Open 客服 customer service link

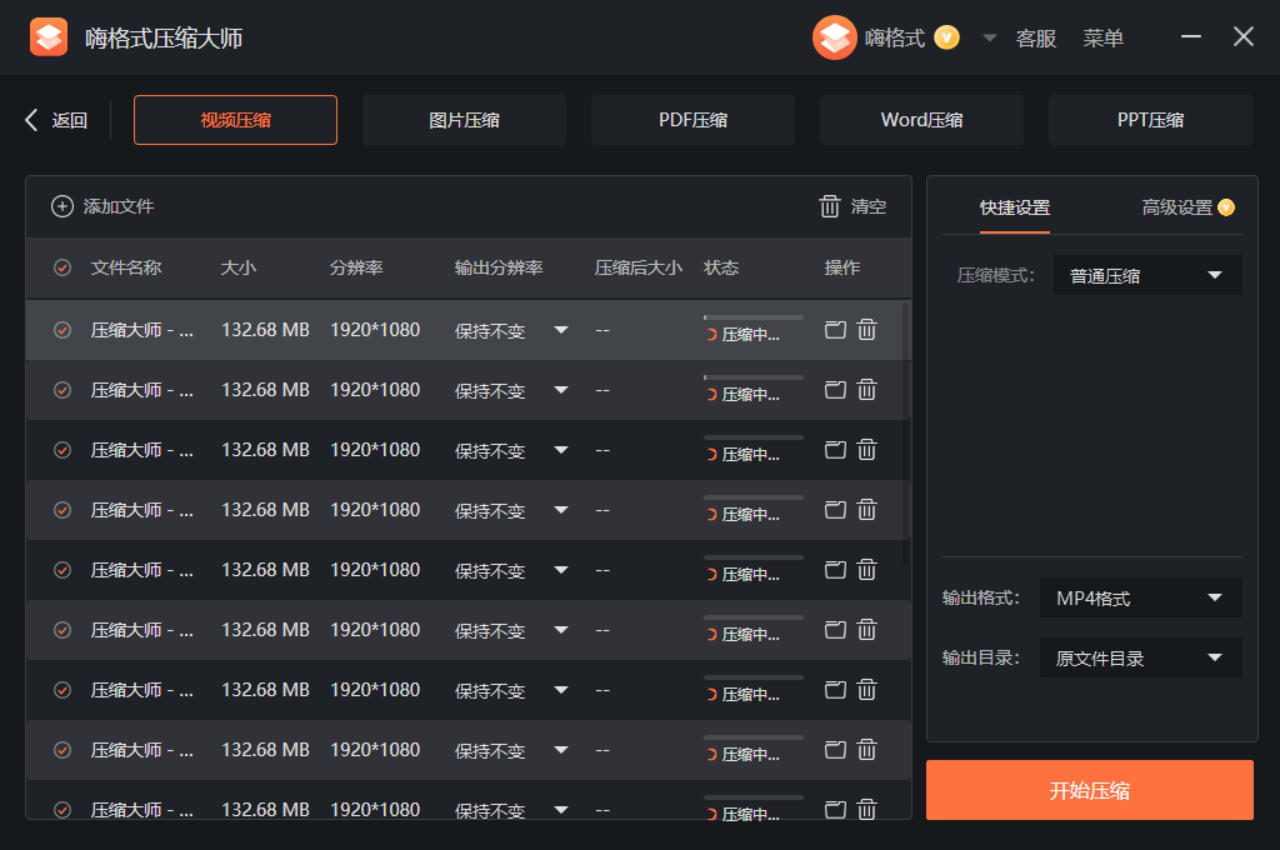(1036, 39)
